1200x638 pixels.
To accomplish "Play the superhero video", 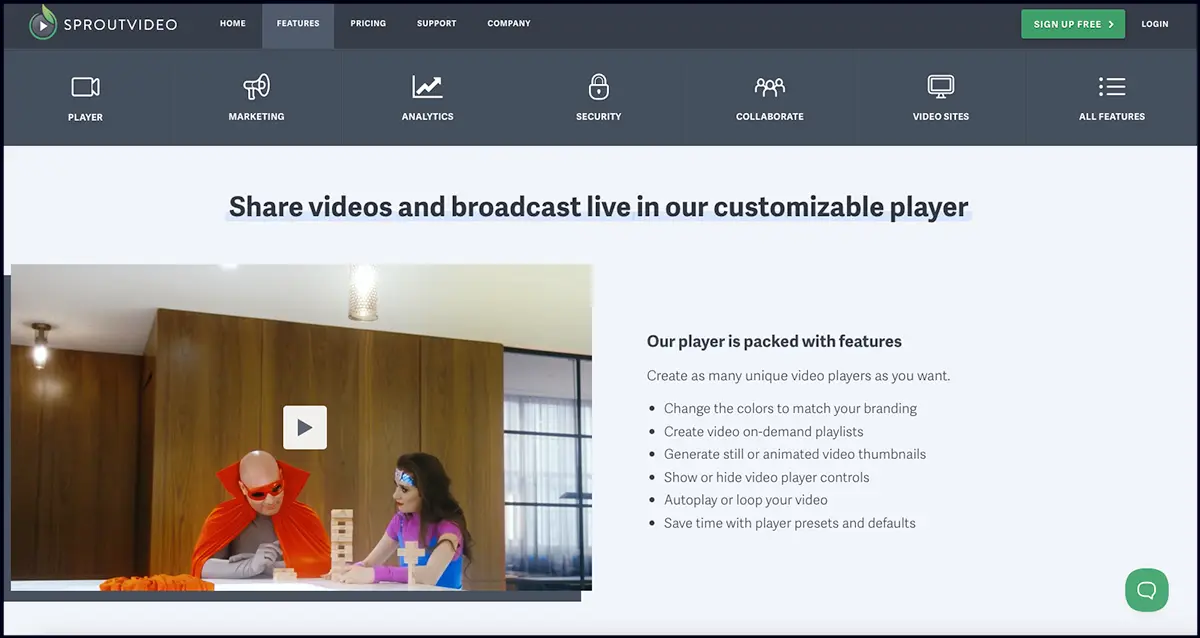I will point(304,427).
